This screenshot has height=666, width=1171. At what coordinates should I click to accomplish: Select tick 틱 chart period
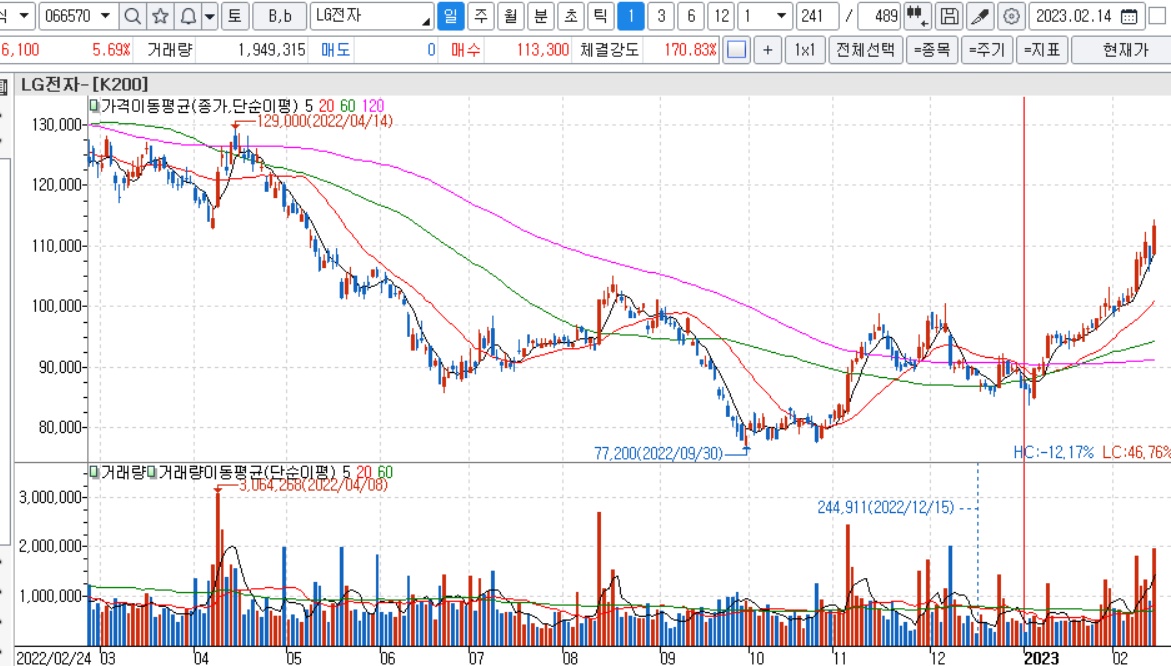[600, 16]
